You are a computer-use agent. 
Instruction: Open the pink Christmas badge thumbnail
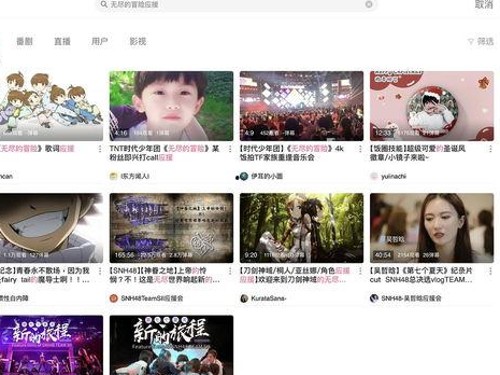pos(432,106)
